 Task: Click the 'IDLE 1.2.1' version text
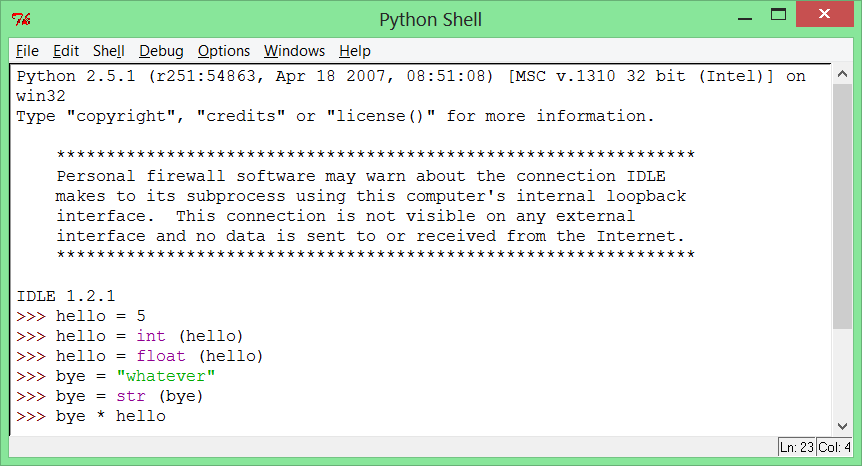click(x=66, y=296)
